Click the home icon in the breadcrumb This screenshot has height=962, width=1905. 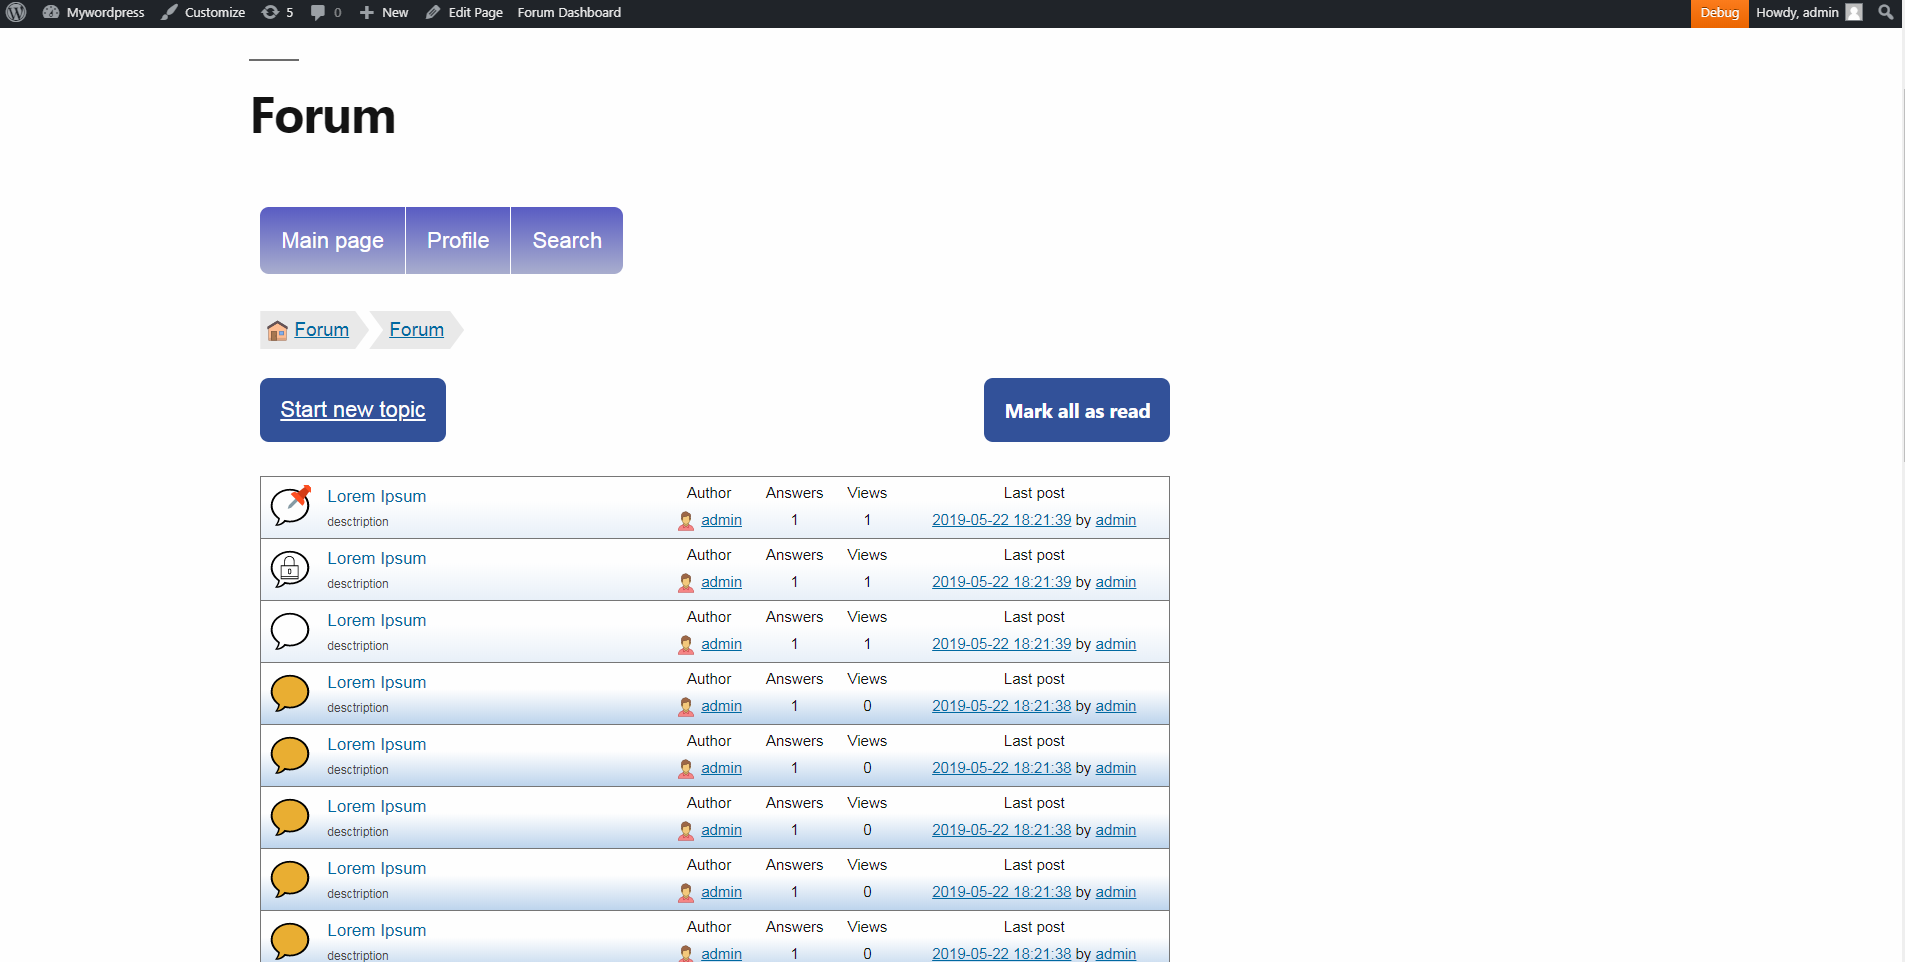[277, 331]
